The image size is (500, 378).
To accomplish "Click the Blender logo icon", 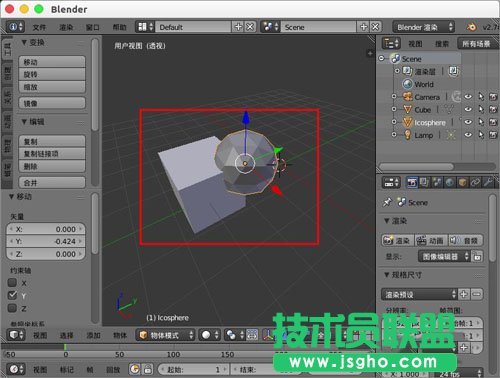I will point(472,27).
